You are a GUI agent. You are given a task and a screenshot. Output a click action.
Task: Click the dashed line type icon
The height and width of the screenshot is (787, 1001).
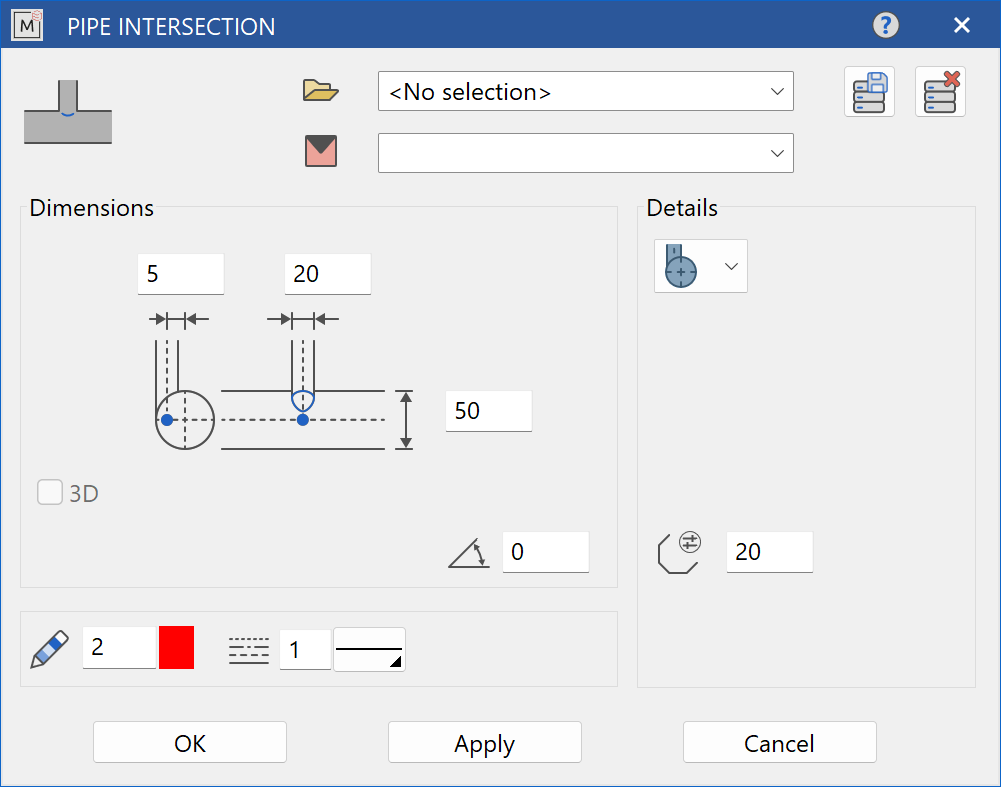pos(249,650)
